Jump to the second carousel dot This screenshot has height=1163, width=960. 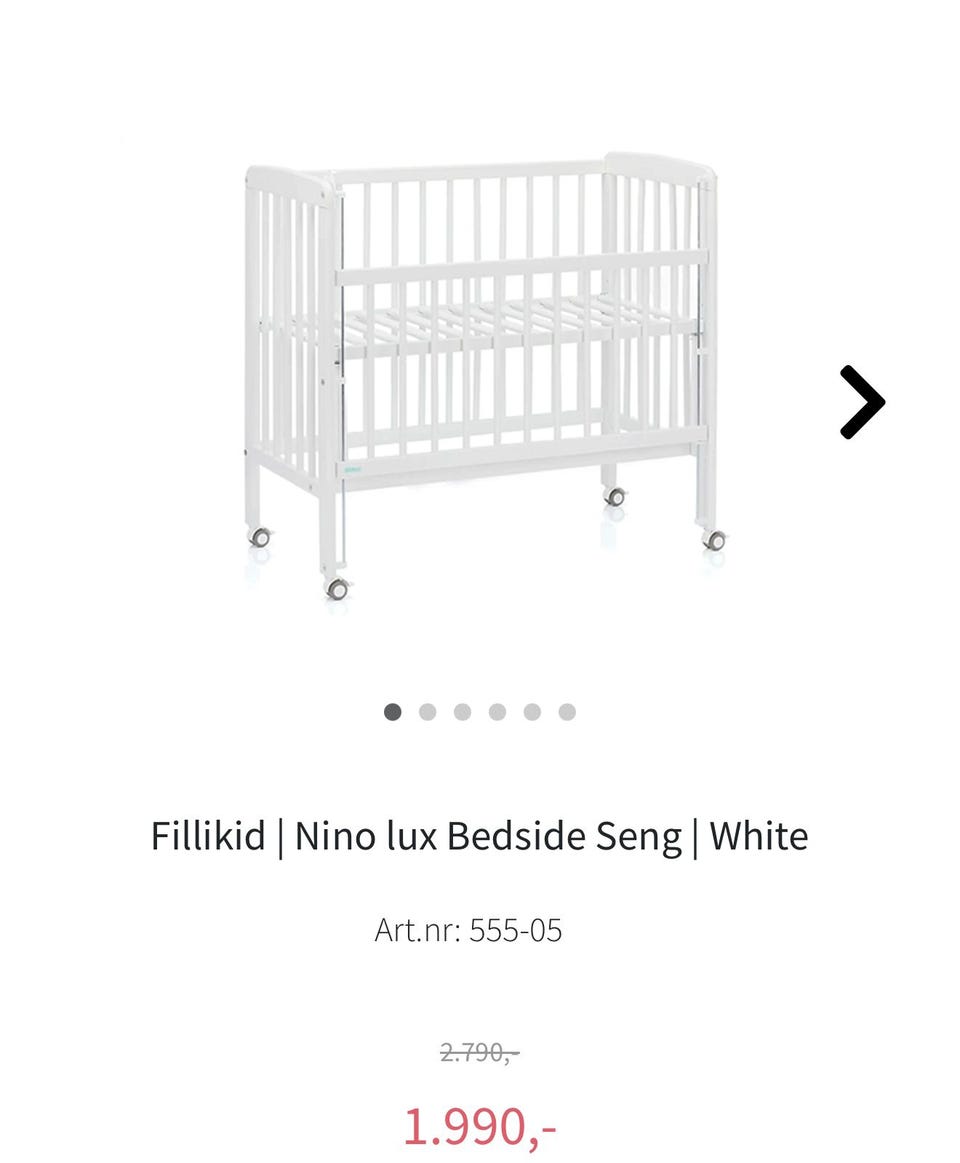click(x=427, y=712)
